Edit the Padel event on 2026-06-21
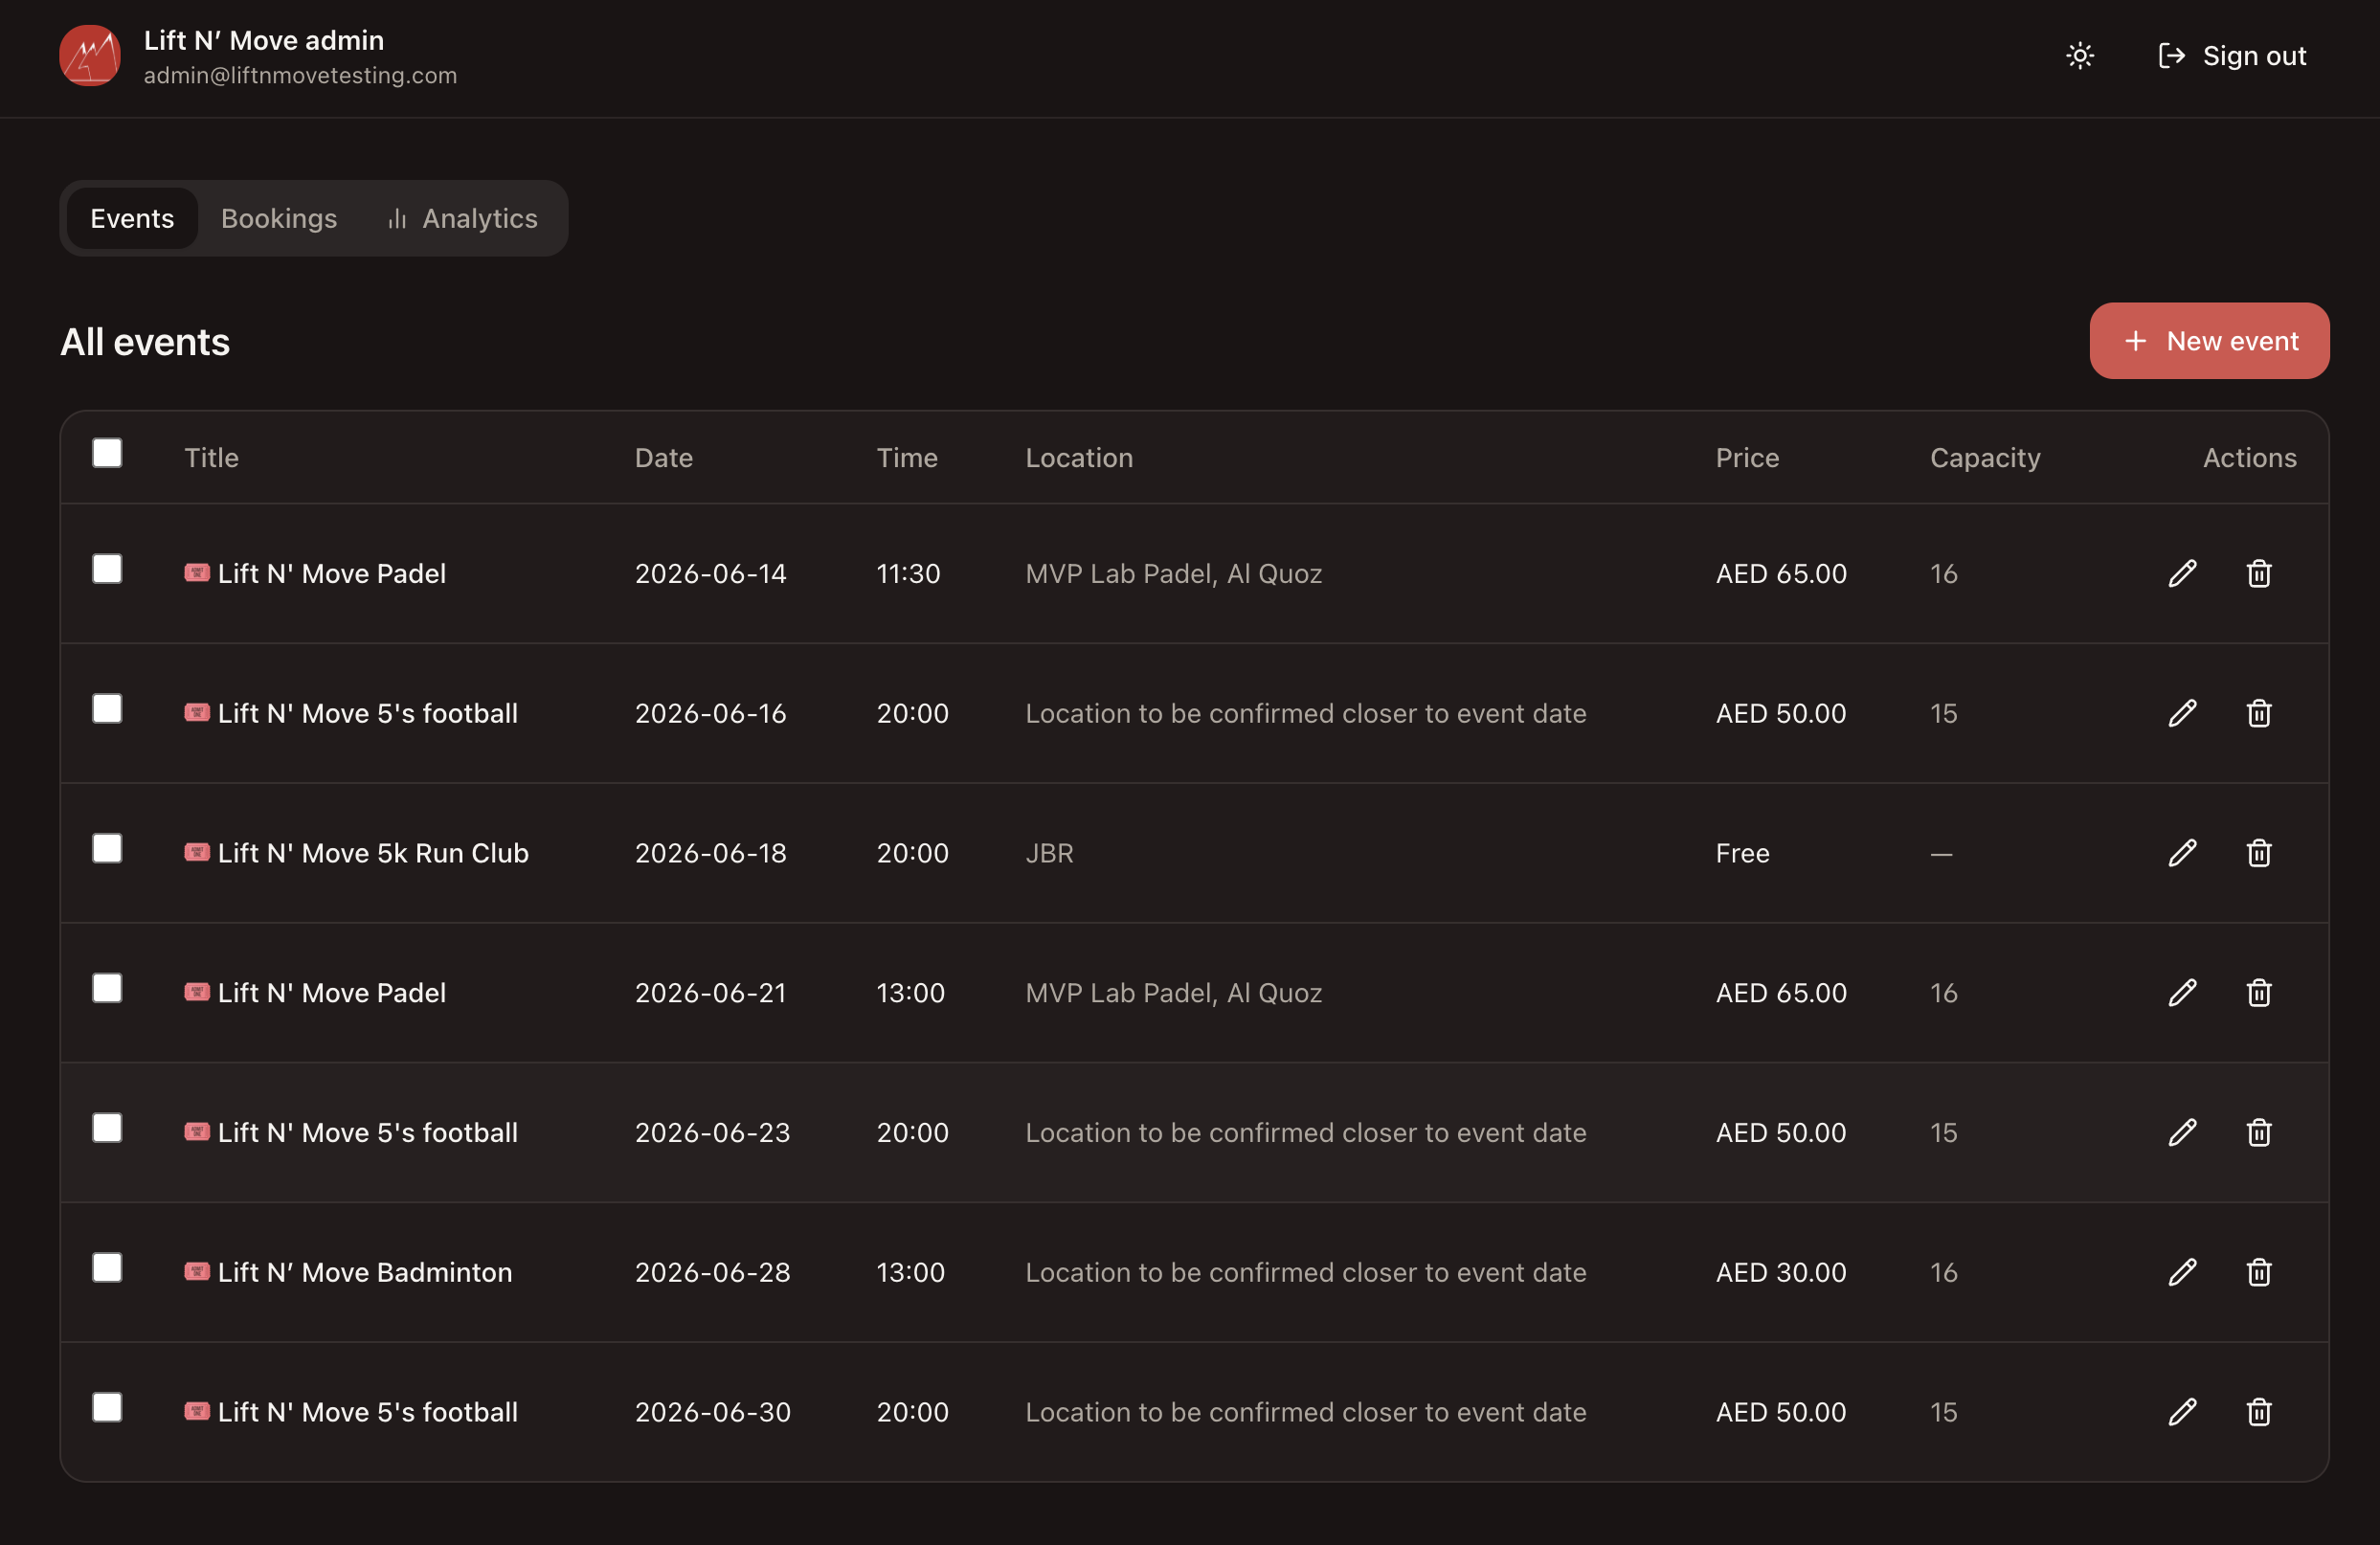 2182,993
